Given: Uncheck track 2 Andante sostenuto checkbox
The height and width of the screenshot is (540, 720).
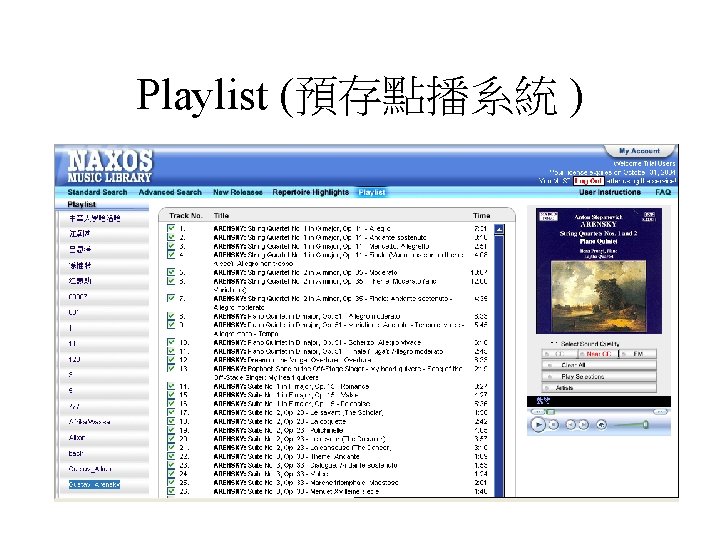Looking at the screenshot, I should [x=171, y=237].
